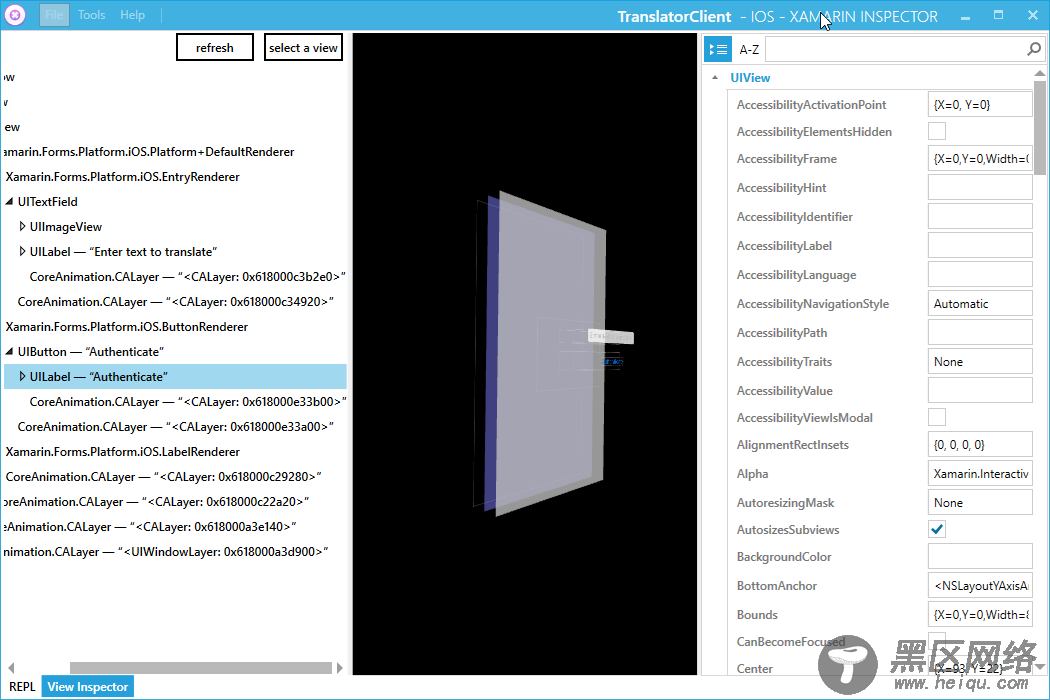The height and width of the screenshot is (700, 1050).
Task: Edit the Alpha value field
Action: [980, 474]
